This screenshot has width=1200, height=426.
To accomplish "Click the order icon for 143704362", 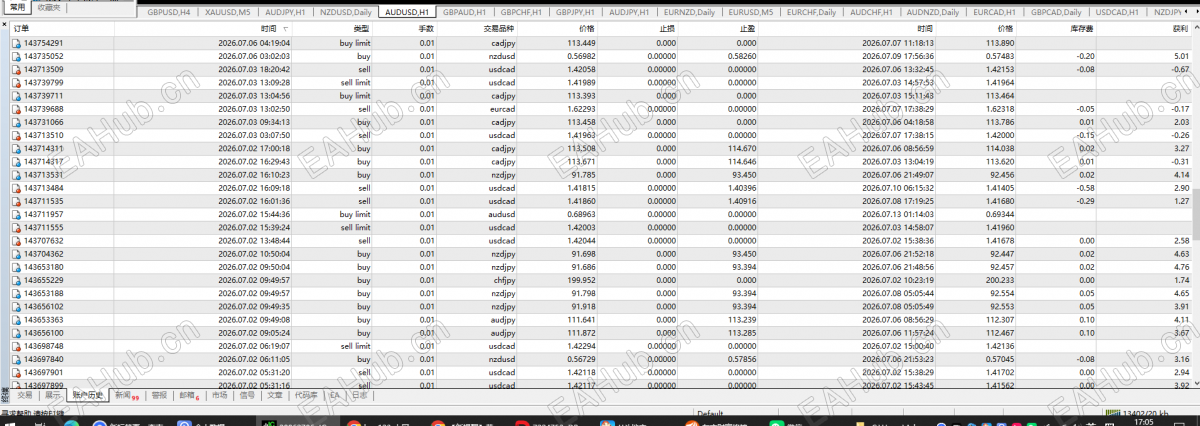I will click(x=16, y=254).
